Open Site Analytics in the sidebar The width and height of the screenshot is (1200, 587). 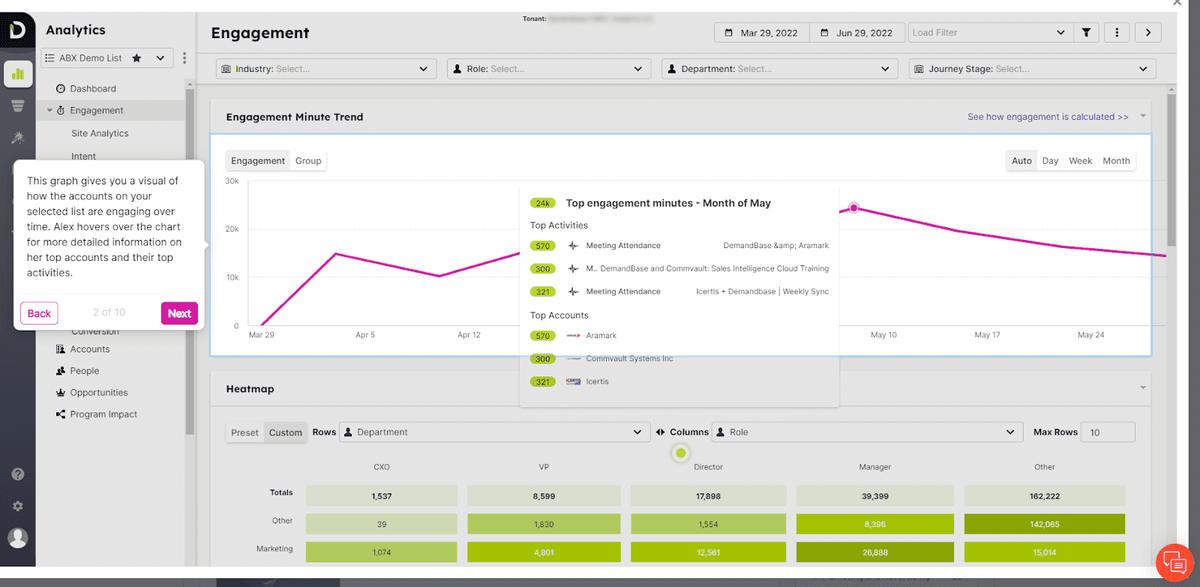click(x=100, y=133)
